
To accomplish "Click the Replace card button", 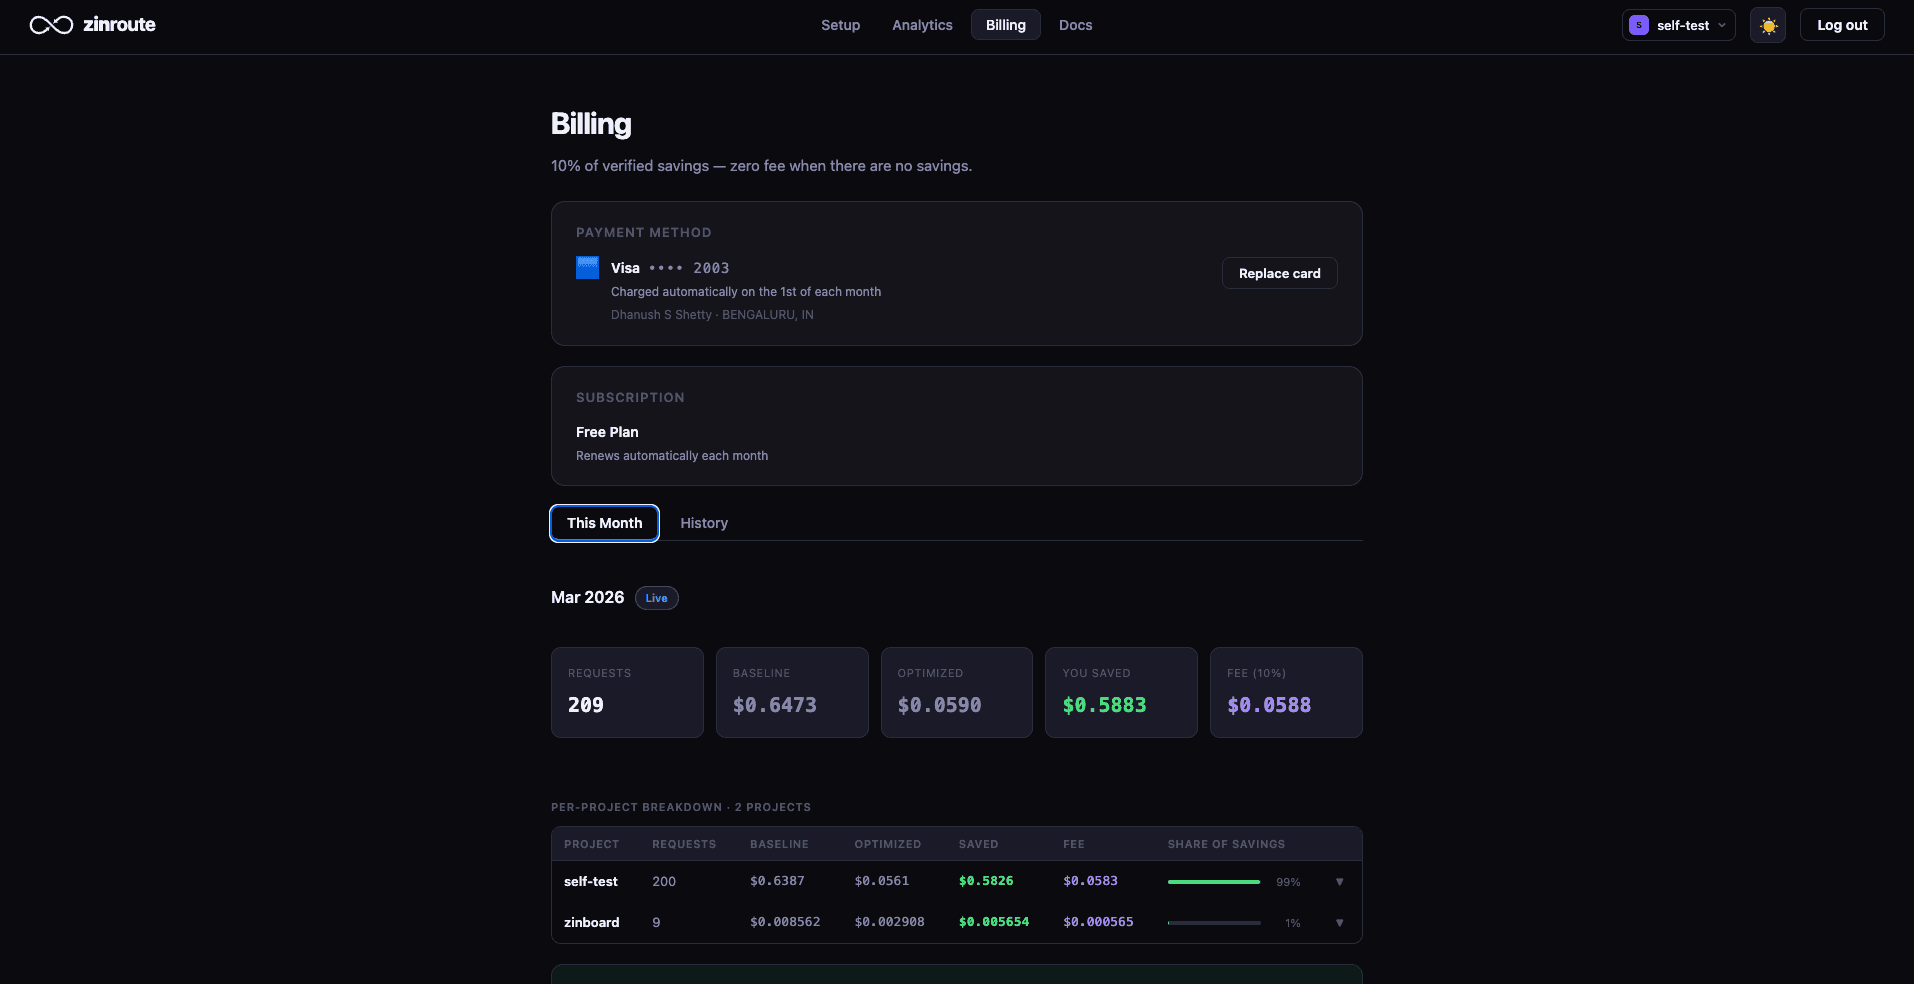I will click(x=1279, y=273).
